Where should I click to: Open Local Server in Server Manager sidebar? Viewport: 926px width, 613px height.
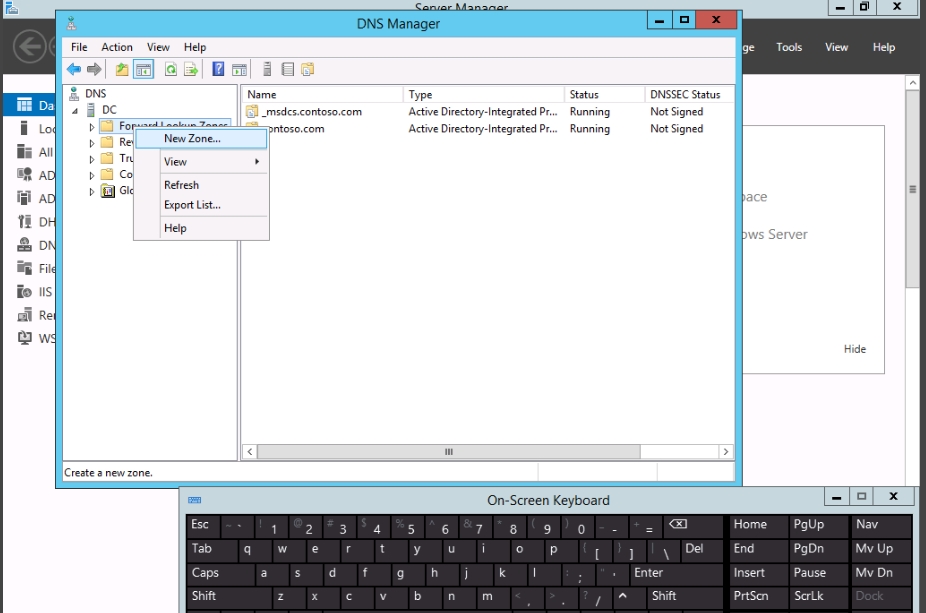24,128
